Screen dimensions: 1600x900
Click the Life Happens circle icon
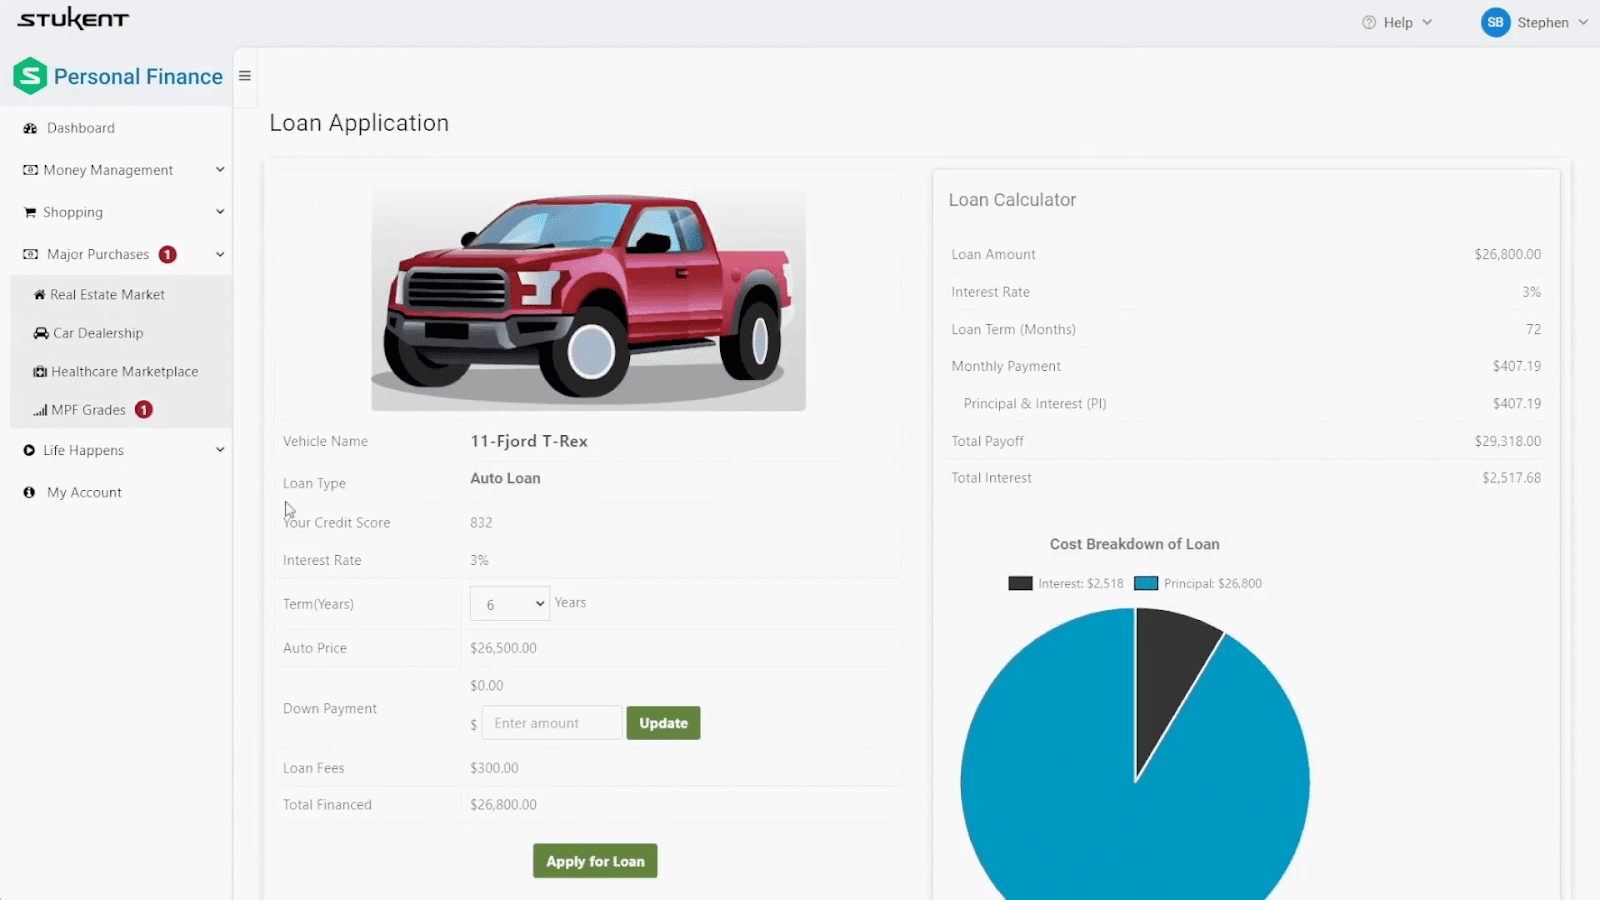29,450
